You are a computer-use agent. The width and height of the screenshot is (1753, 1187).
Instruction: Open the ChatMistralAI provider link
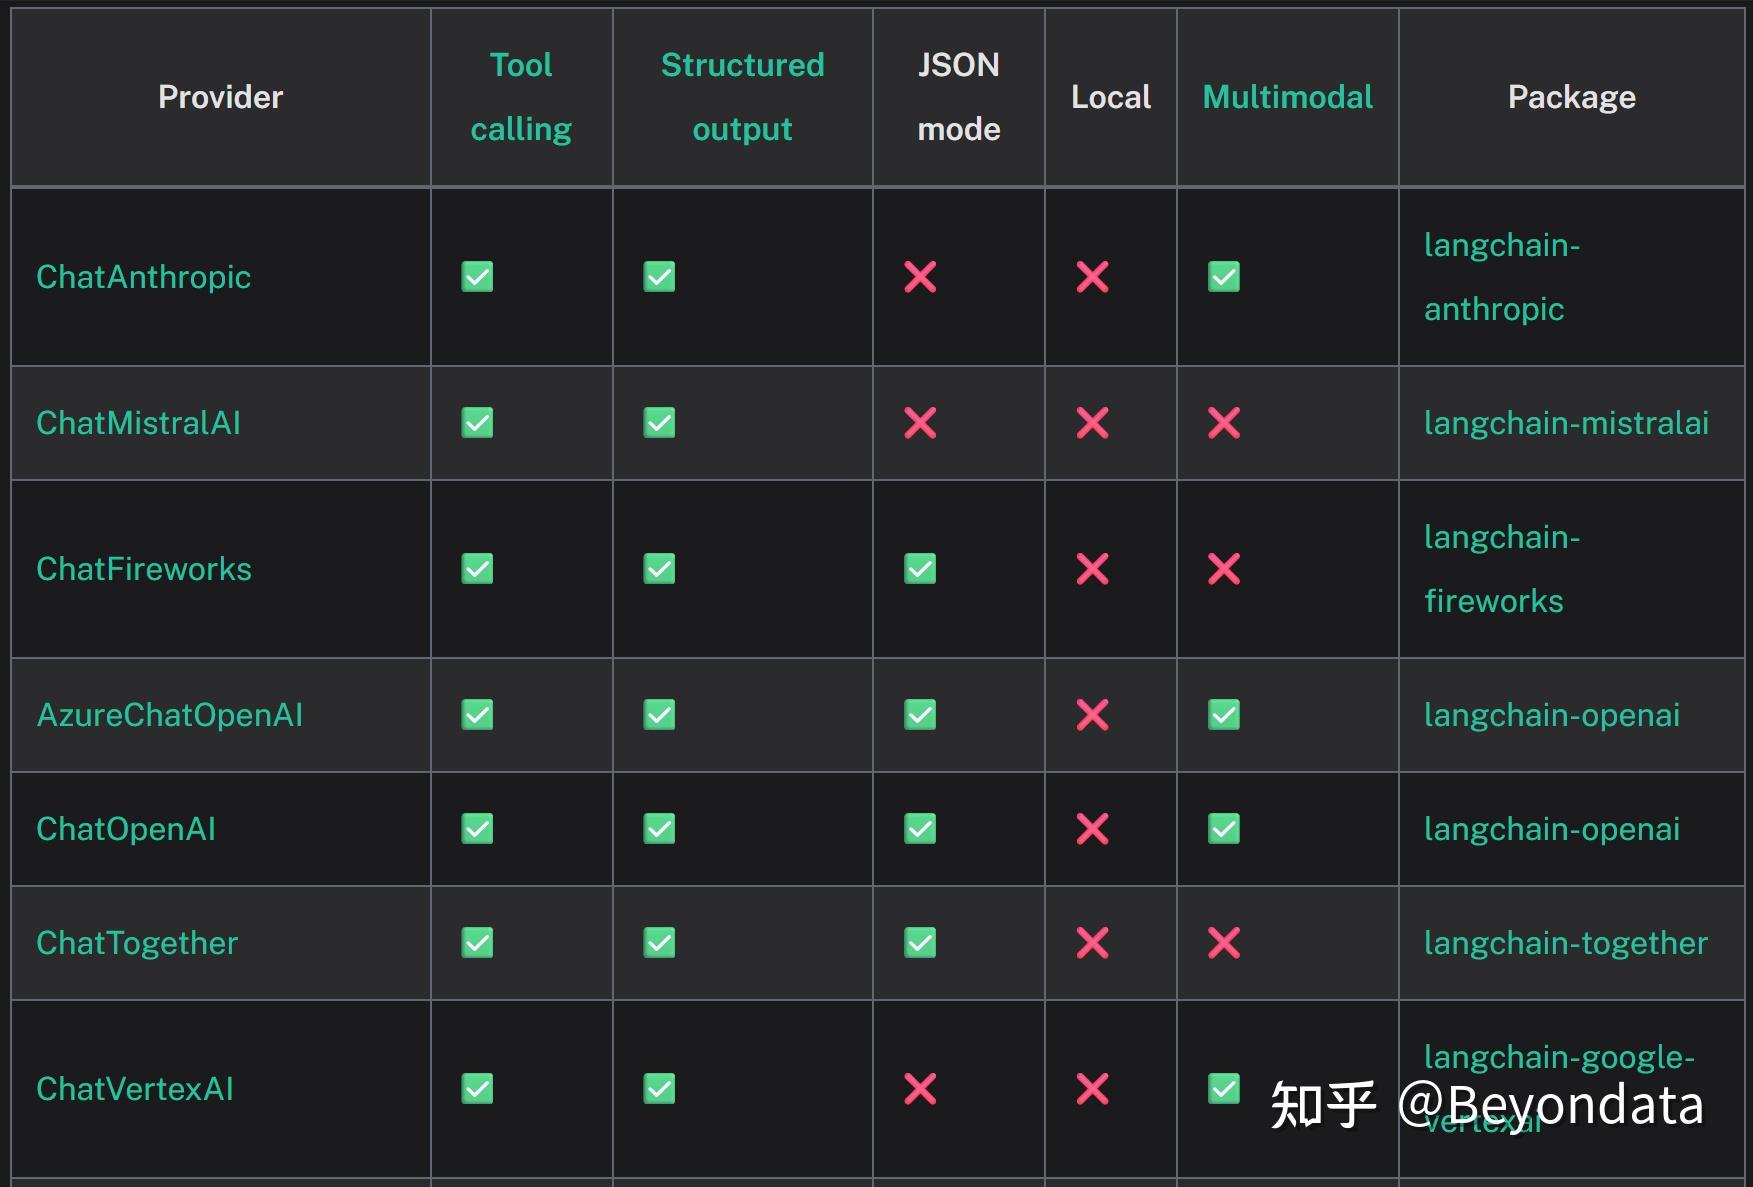pyautogui.click(x=138, y=423)
